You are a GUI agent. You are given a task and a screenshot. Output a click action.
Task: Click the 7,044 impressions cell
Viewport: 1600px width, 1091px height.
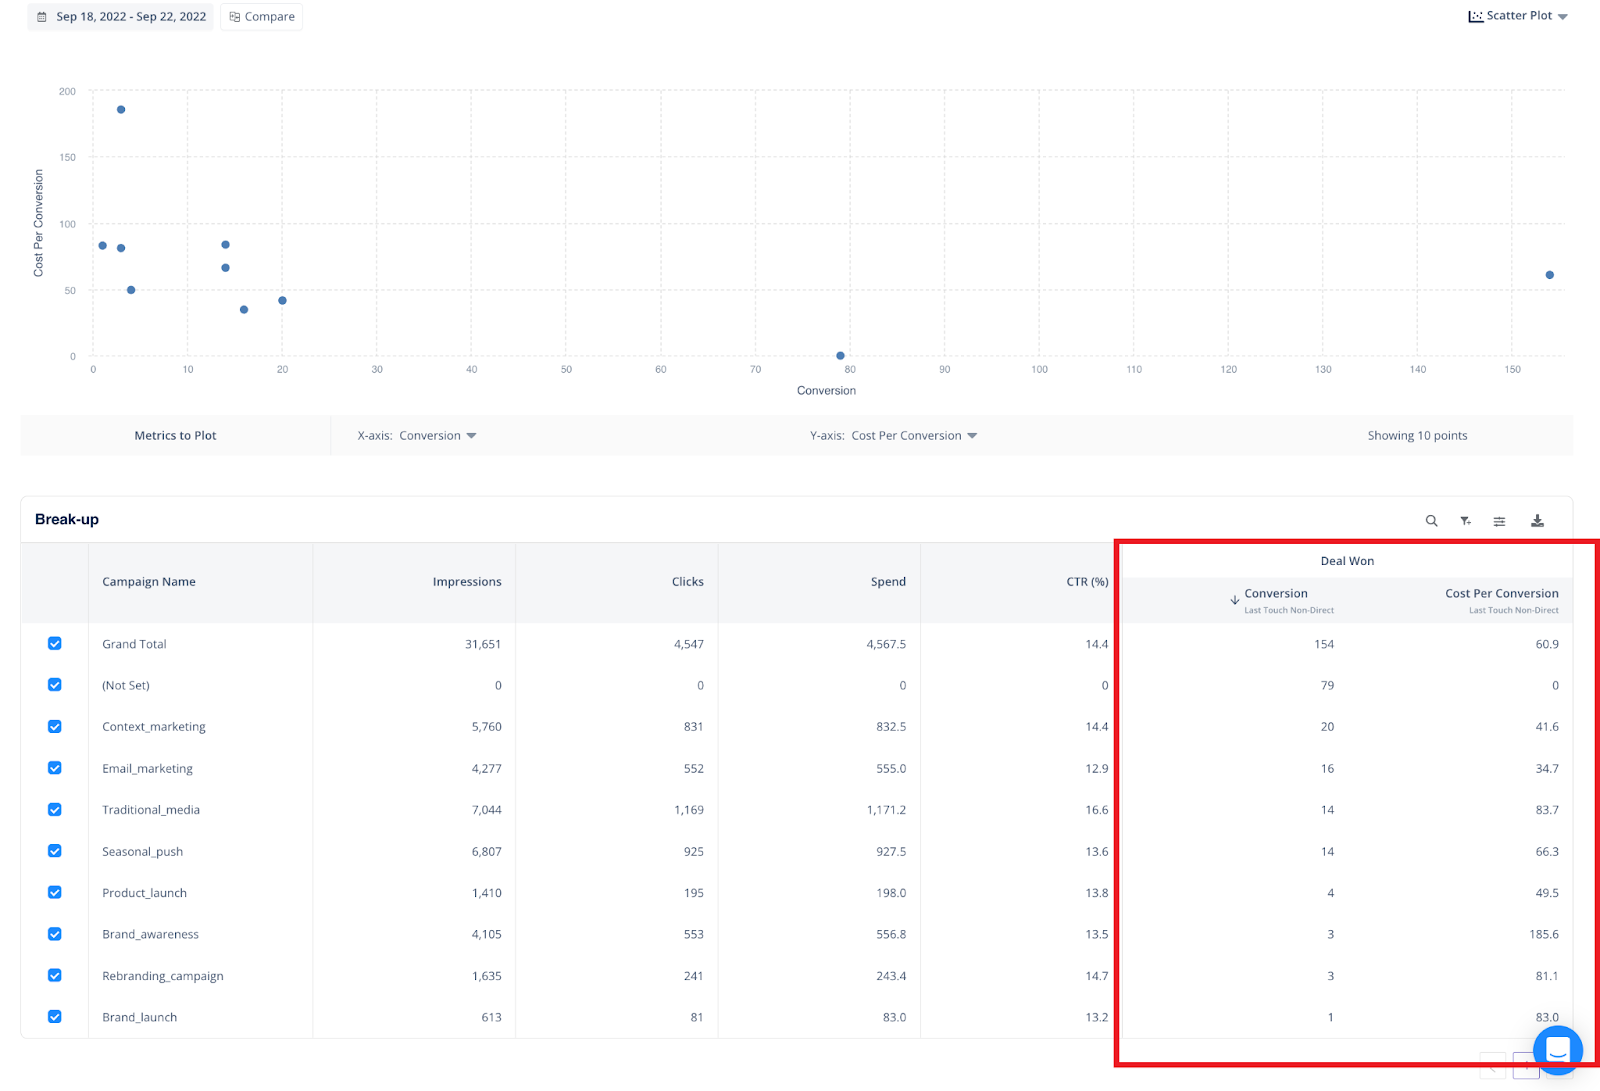point(487,810)
